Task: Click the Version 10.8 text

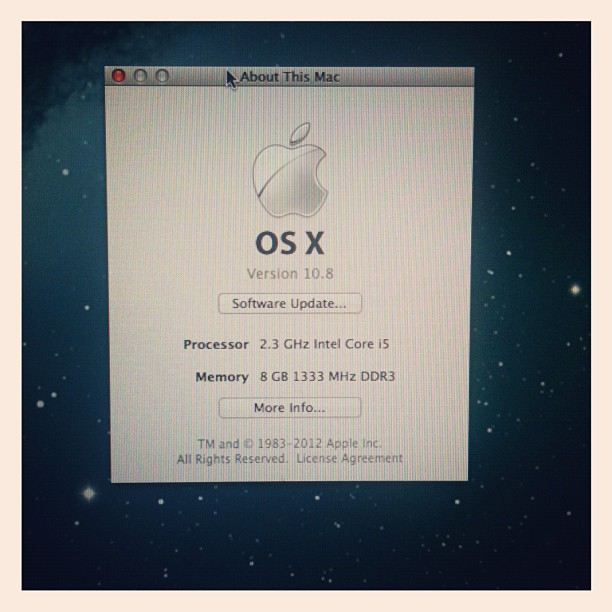Action: coord(290,273)
